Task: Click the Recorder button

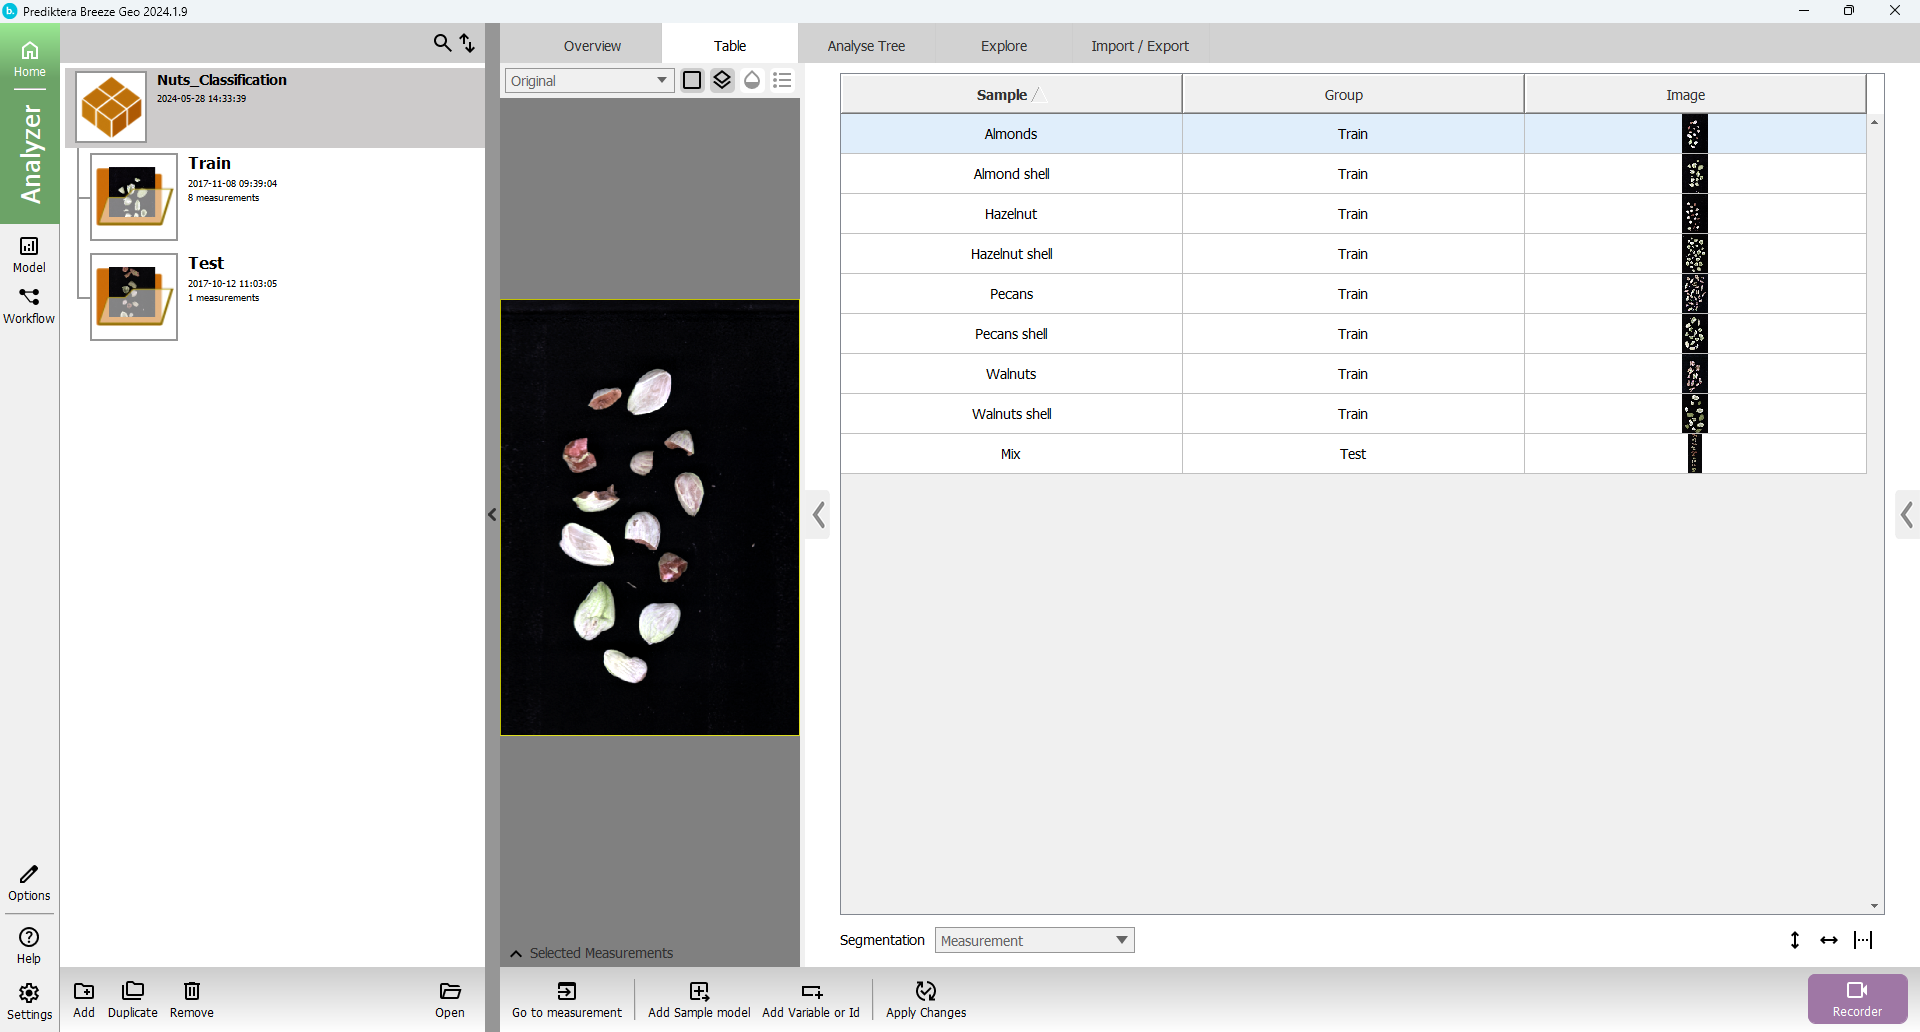Action: point(1857,998)
